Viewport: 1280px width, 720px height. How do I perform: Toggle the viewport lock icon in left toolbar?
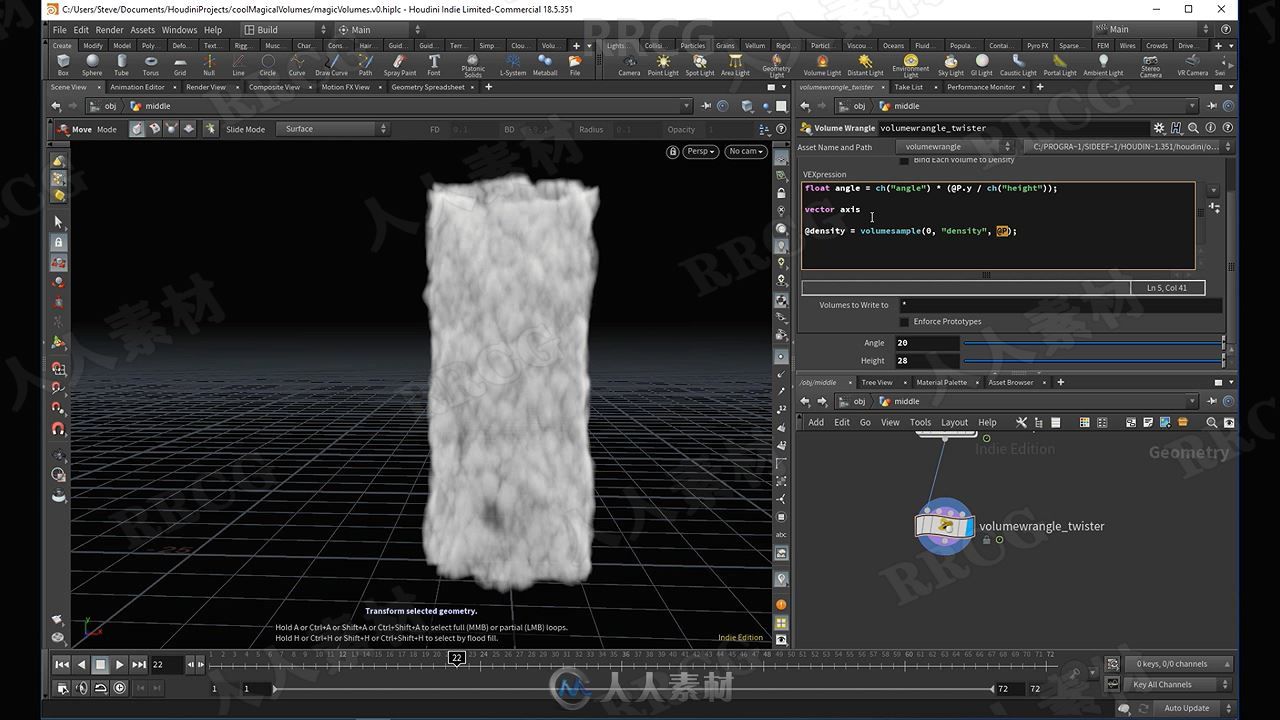click(59, 242)
